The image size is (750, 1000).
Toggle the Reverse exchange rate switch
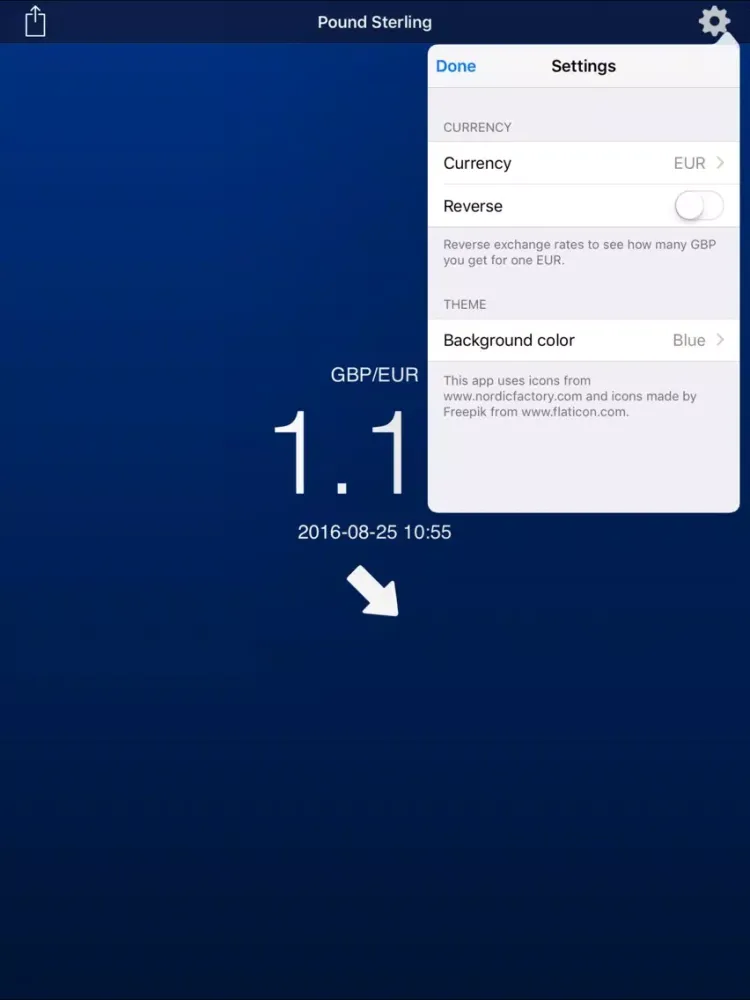[x=699, y=206]
